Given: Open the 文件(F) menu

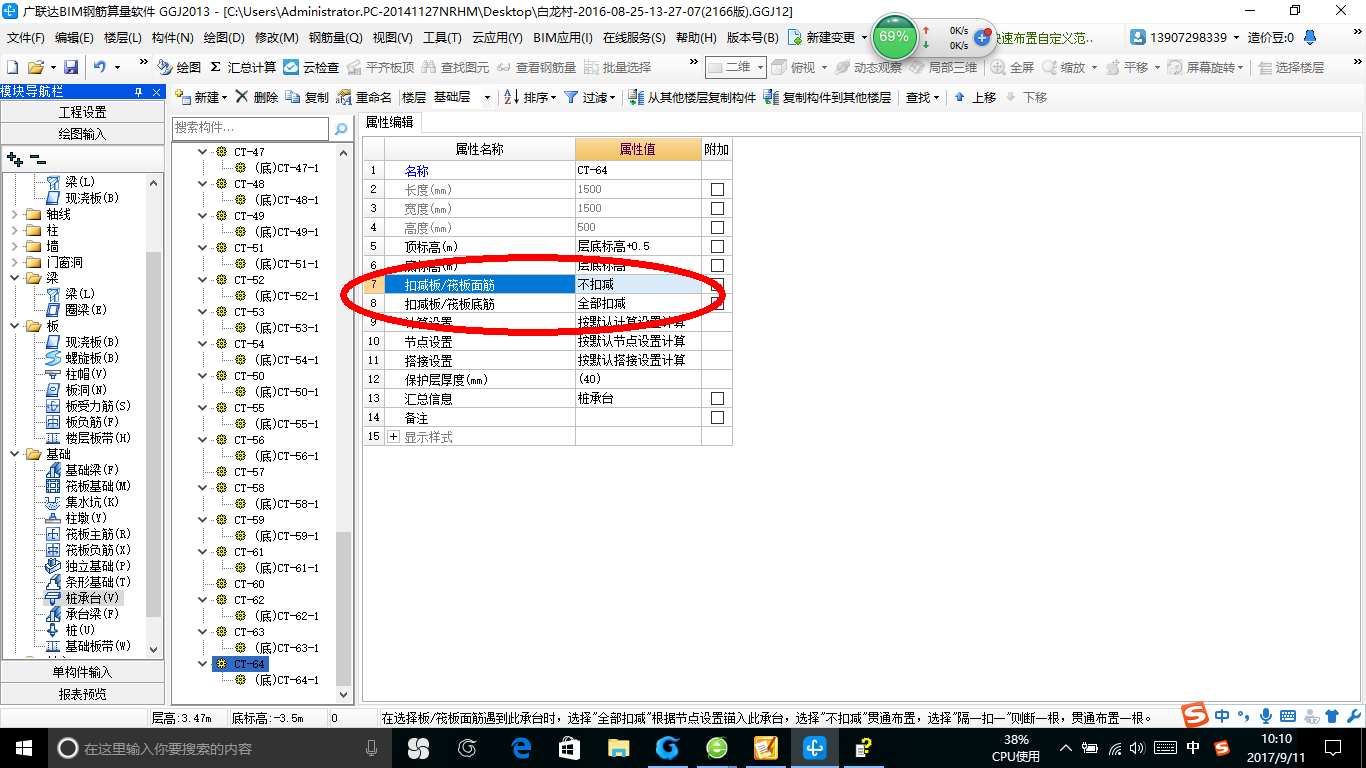Looking at the screenshot, I should click(x=26, y=37).
